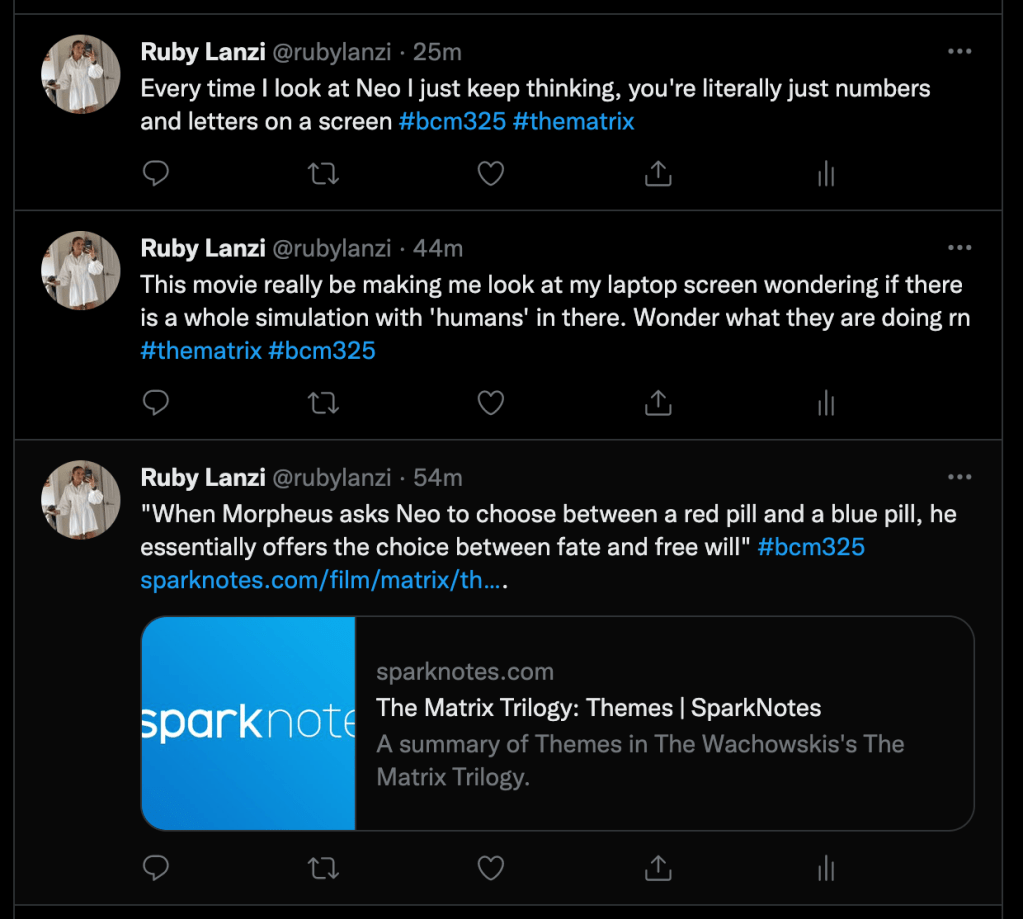Like the laptop screen simulation tweet
This screenshot has width=1023, height=919.
[x=490, y=403]
